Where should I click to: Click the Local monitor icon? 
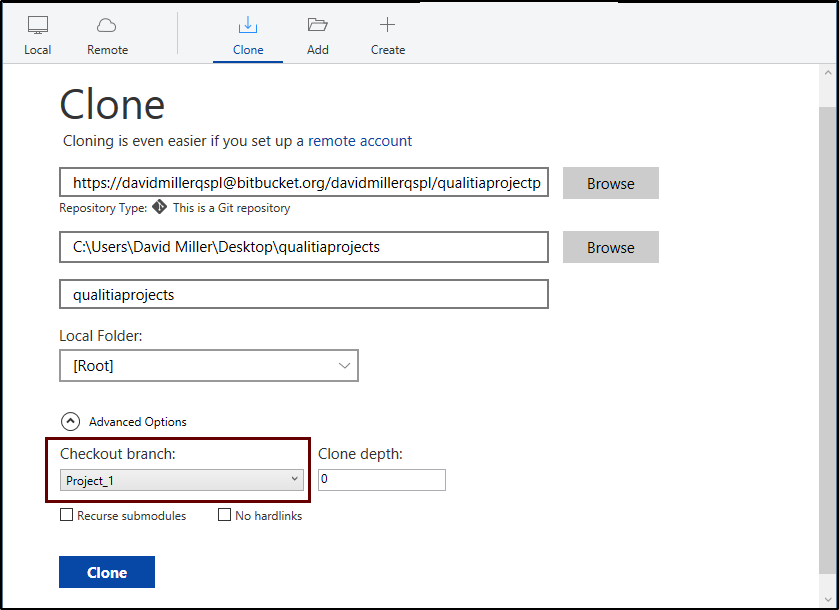coord(38,26)
